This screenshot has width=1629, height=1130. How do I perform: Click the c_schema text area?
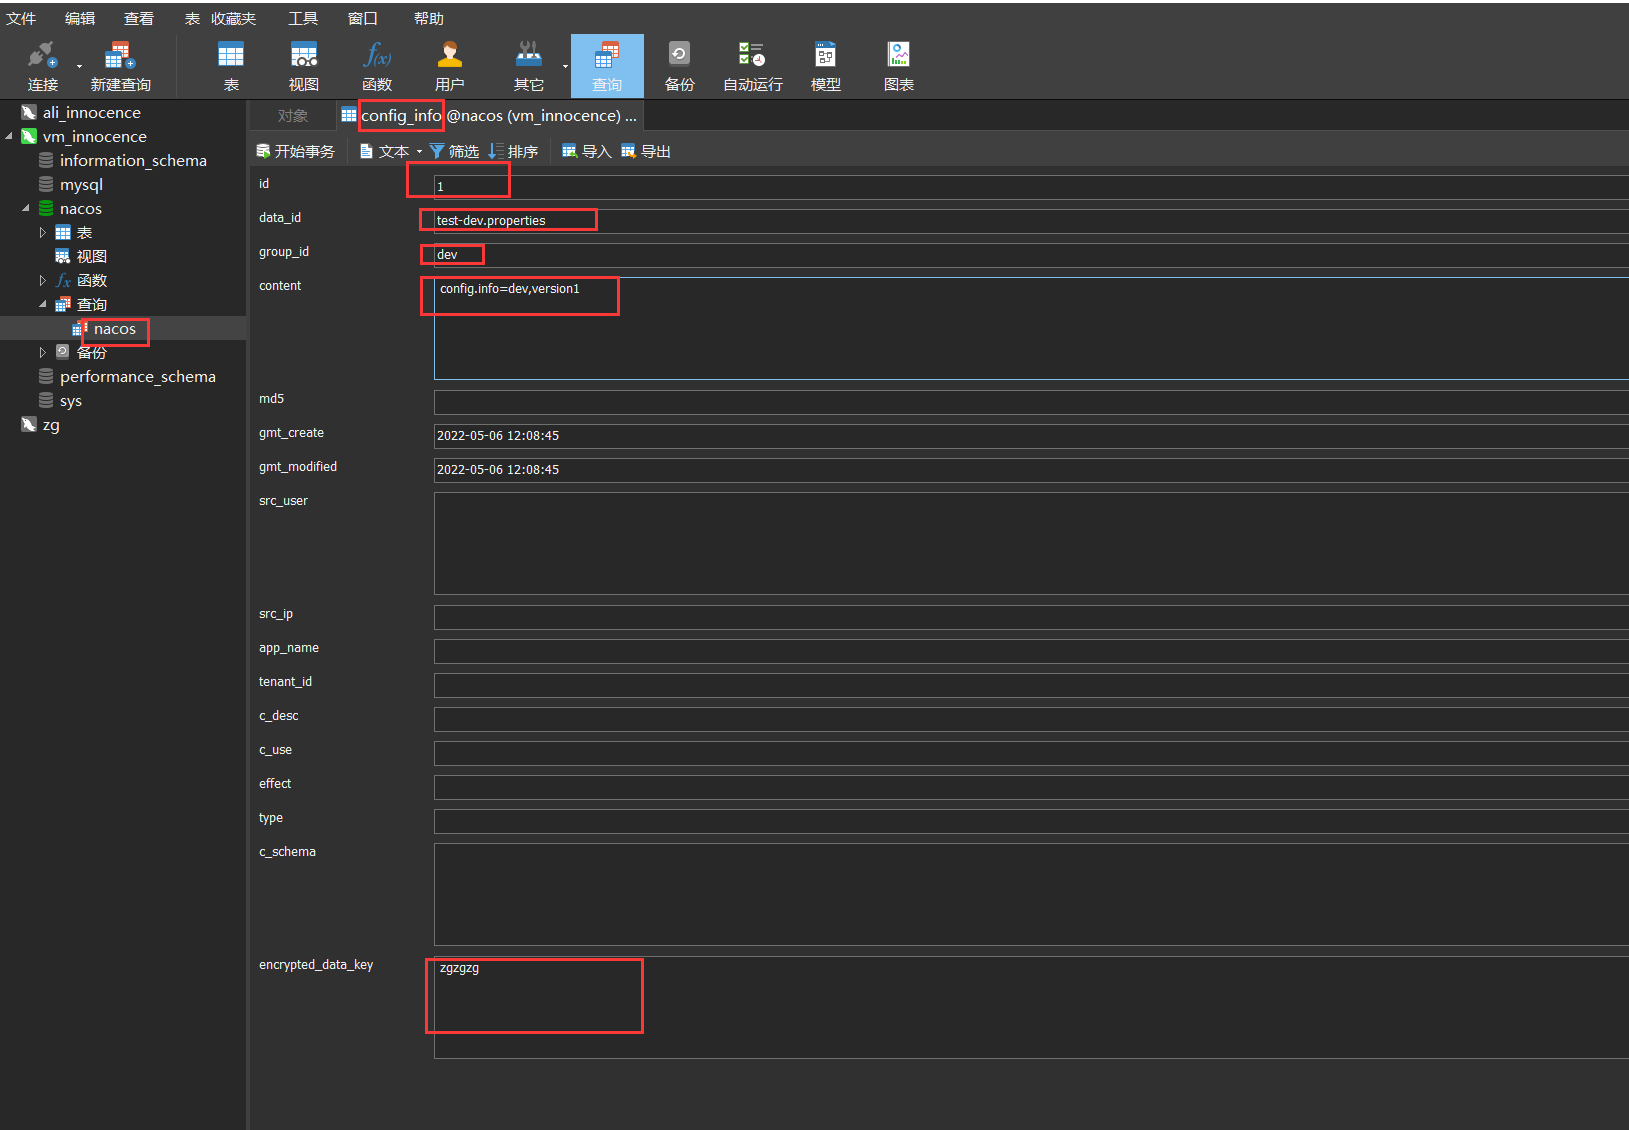tap(1031, 894)
